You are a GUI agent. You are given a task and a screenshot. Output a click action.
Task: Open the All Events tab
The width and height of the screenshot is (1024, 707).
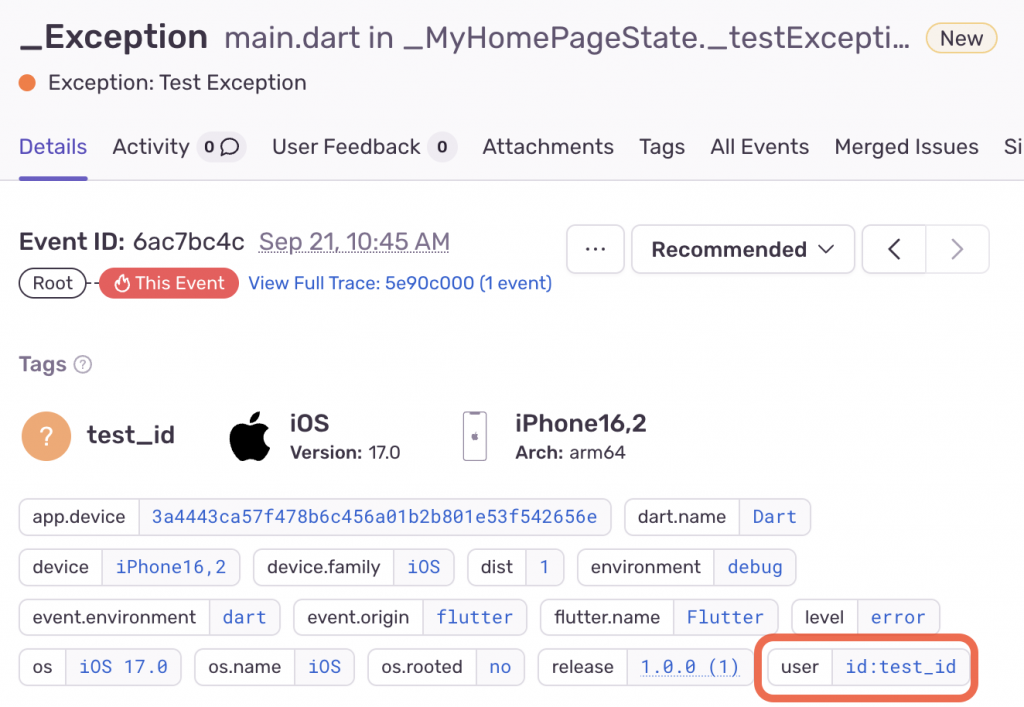(x=760, y=147)
